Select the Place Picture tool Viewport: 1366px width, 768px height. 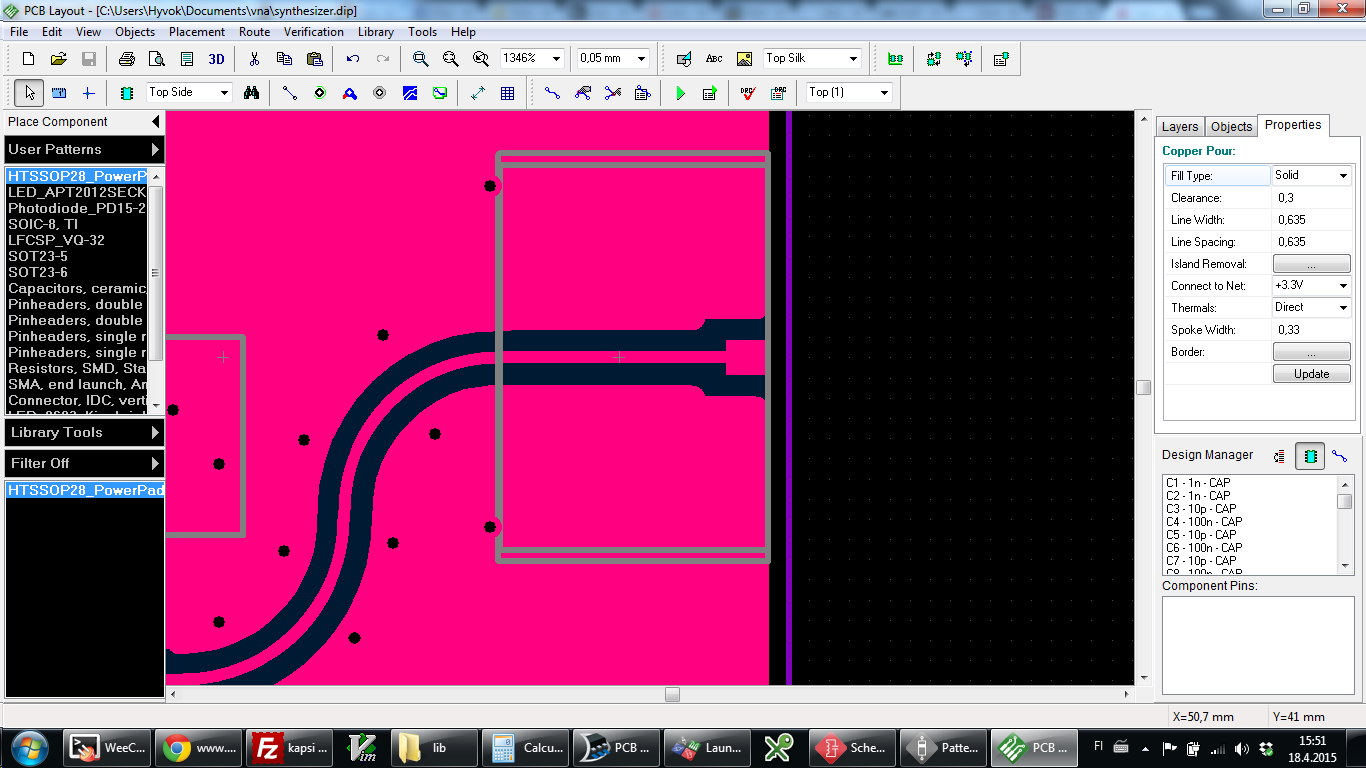click(744, 59)
